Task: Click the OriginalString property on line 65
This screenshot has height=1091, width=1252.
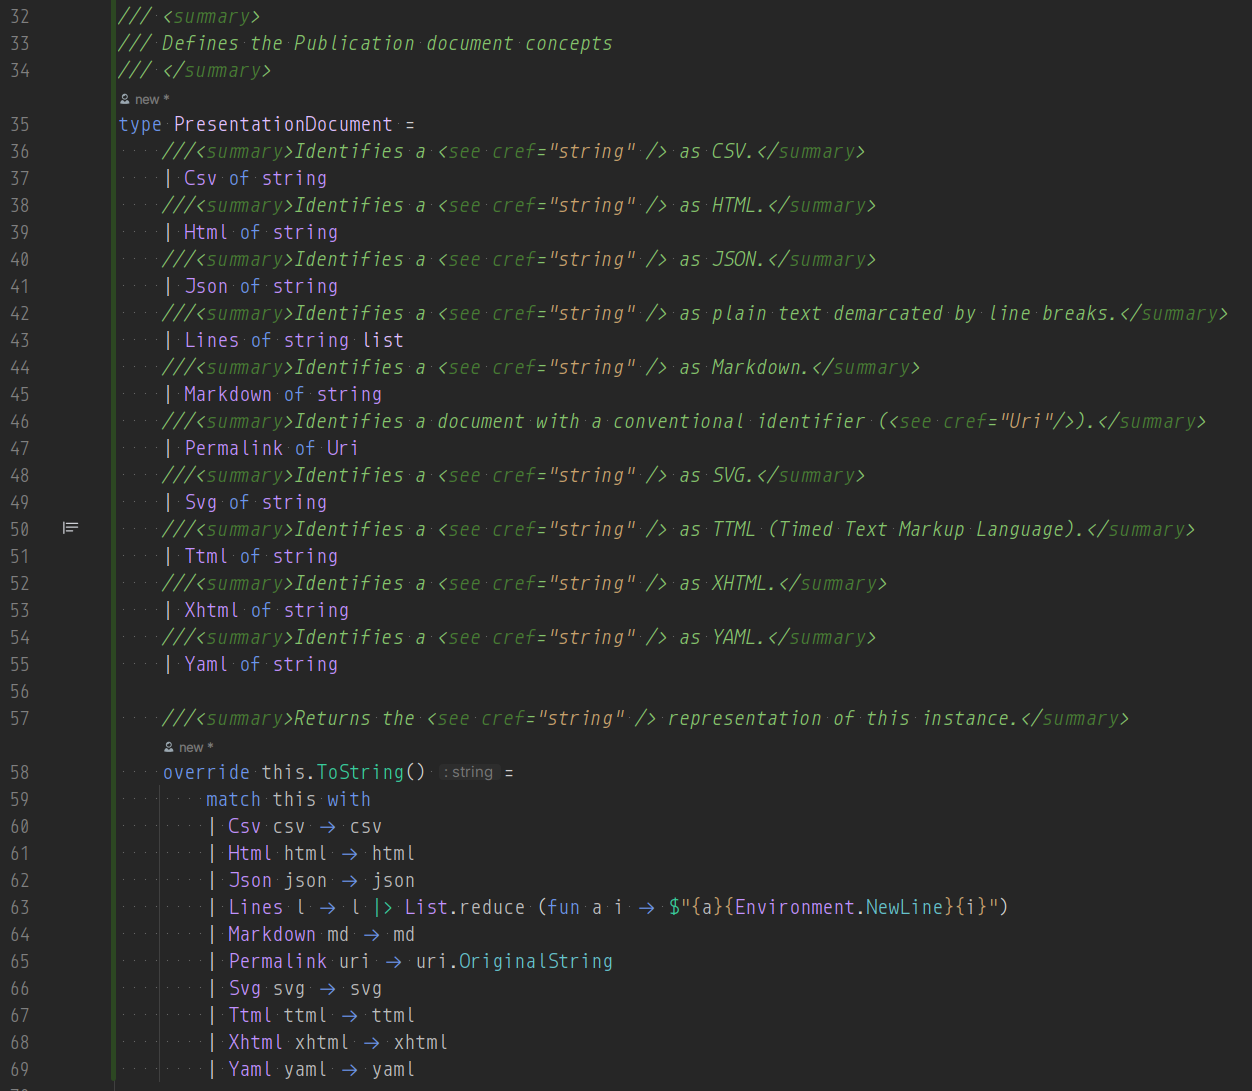Action: (x=536, y=961)
